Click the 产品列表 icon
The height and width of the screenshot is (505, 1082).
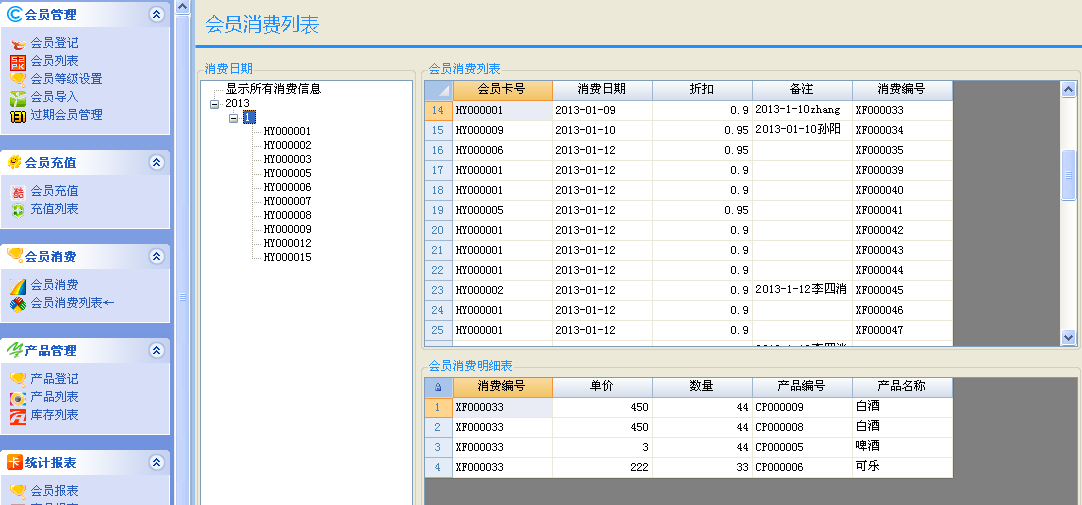(17, 397)
